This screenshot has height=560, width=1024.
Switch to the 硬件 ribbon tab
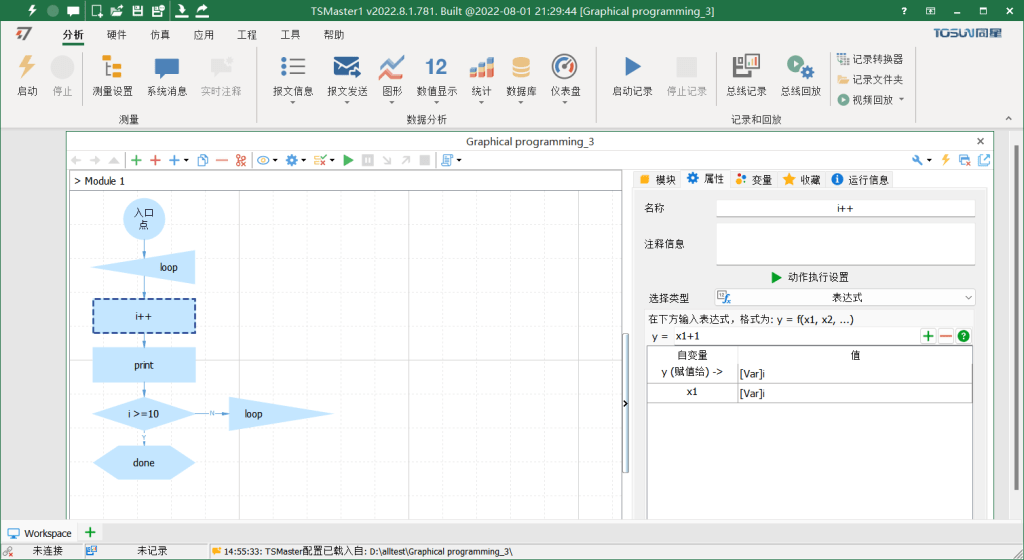point(117,34)
